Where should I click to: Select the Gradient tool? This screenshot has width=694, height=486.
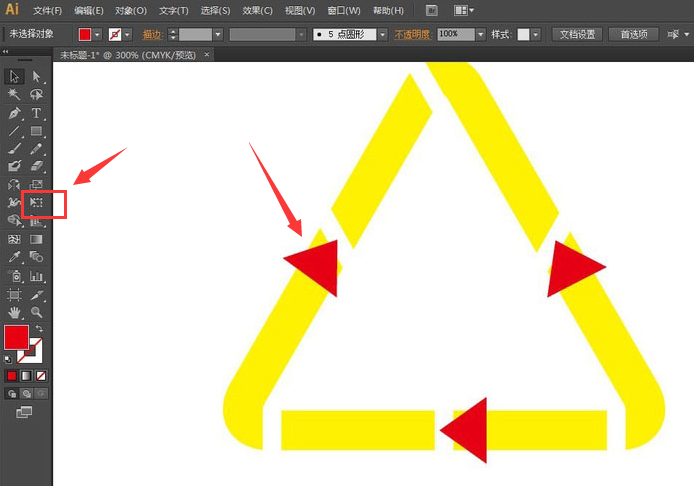click(x=36, y=239)
